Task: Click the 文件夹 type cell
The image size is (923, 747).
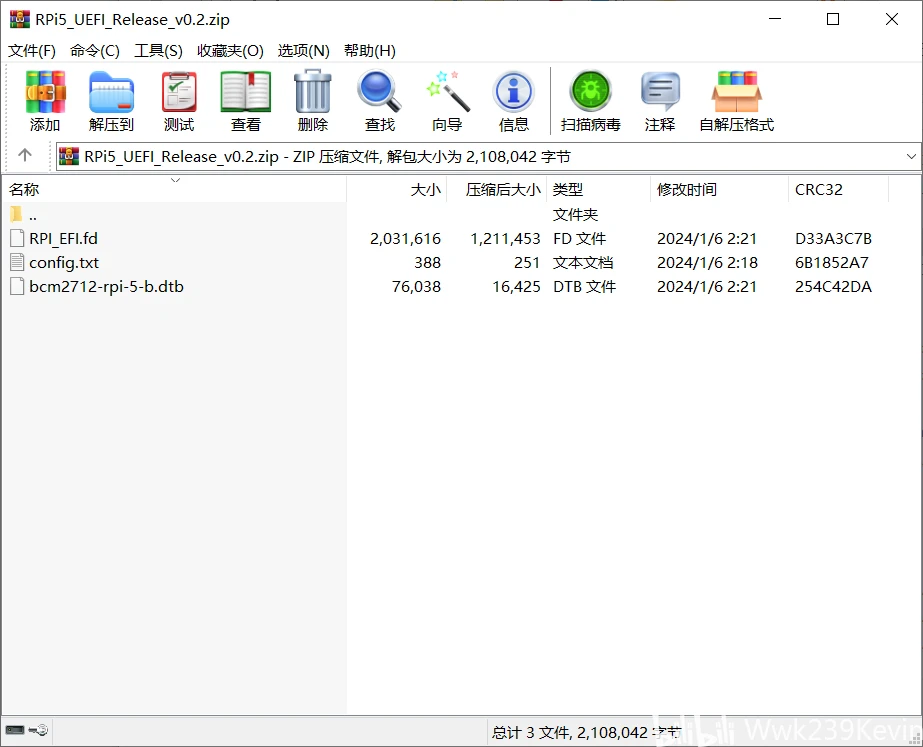Action: 575,214
